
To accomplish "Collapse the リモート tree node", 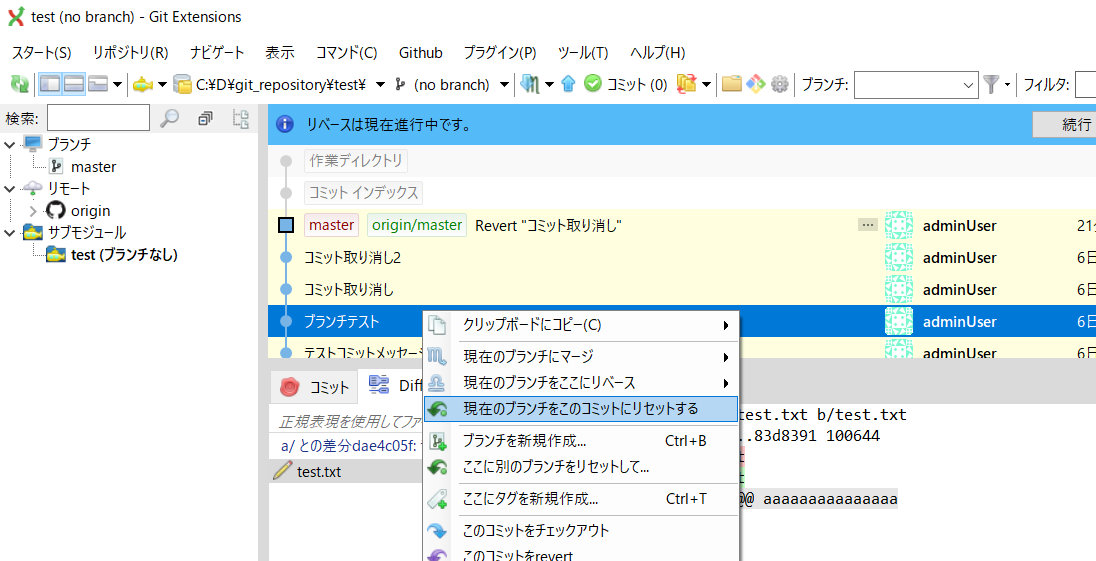I will tap(10, 188).
